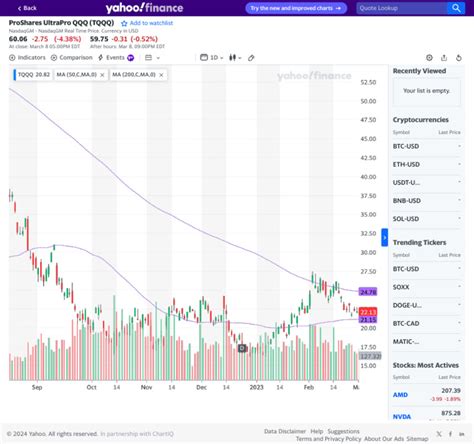Remove the MA 50 indicator
Screen dimensions: 474x444
tap(102, 75)
